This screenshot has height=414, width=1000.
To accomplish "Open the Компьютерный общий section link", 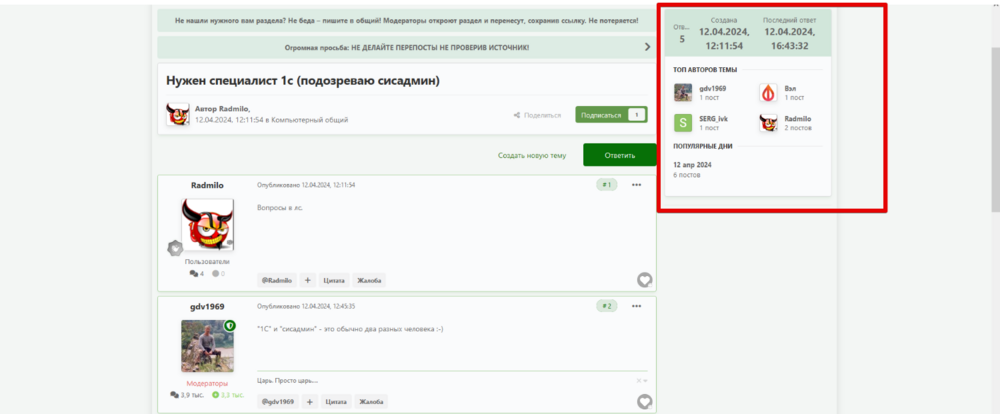I will [309, 120].
